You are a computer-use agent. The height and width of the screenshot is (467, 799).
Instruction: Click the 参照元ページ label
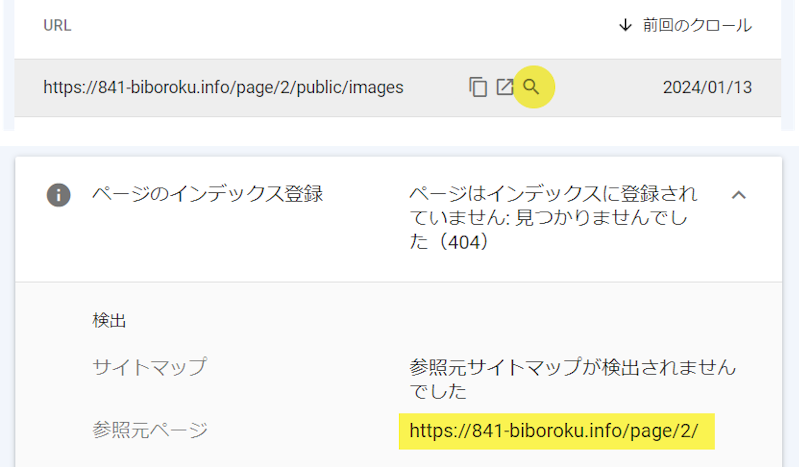pyautogui.click(x=150, y=430)
